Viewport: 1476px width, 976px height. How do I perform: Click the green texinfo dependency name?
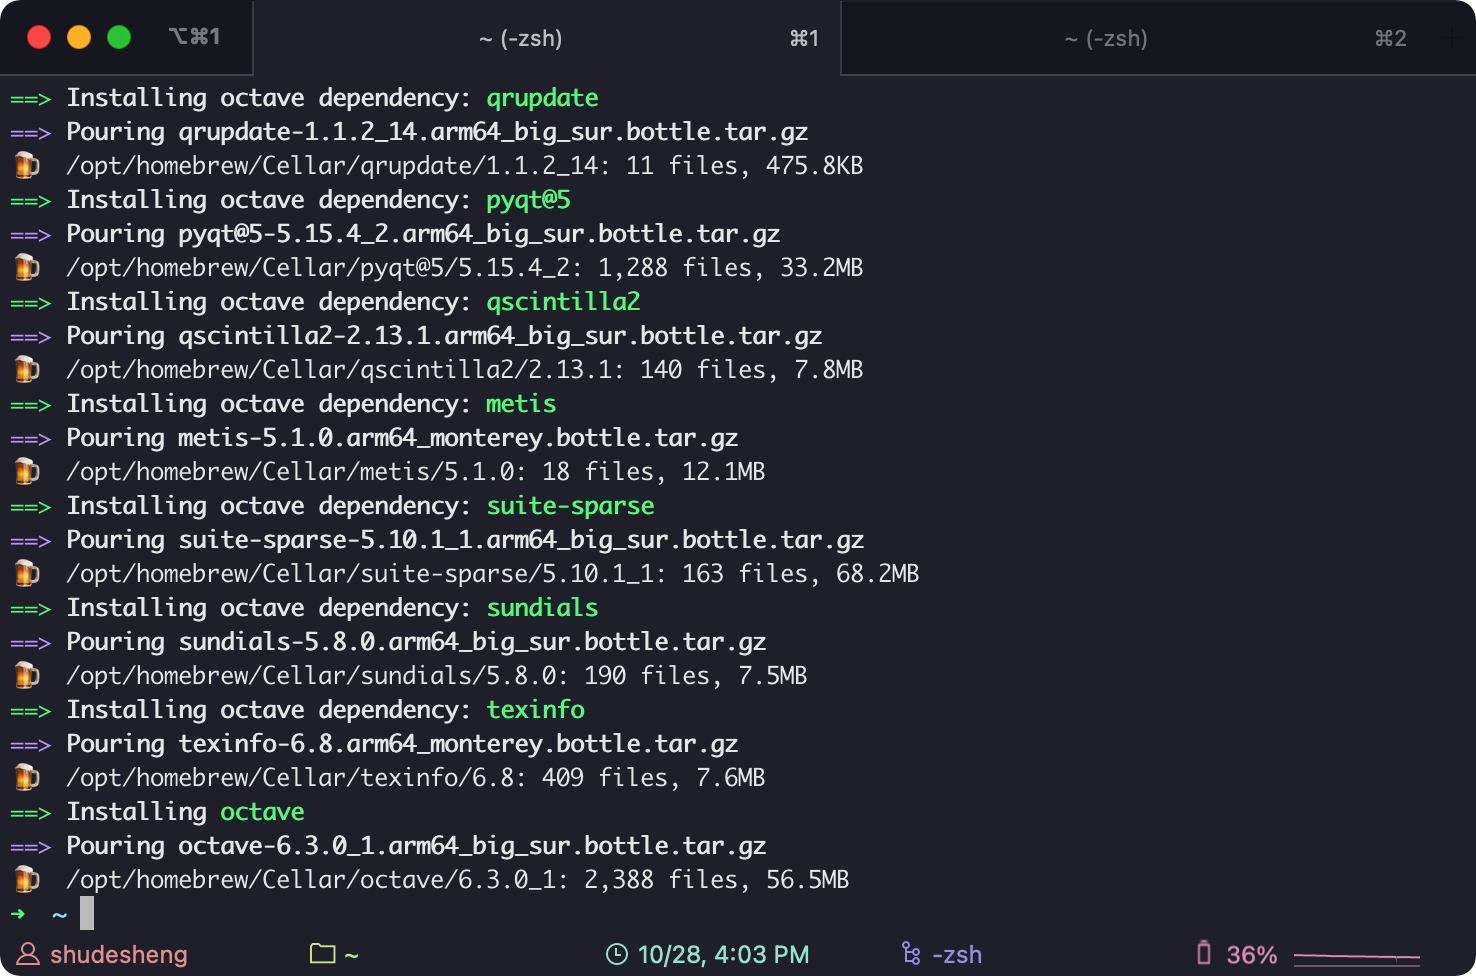coord(536,710)
